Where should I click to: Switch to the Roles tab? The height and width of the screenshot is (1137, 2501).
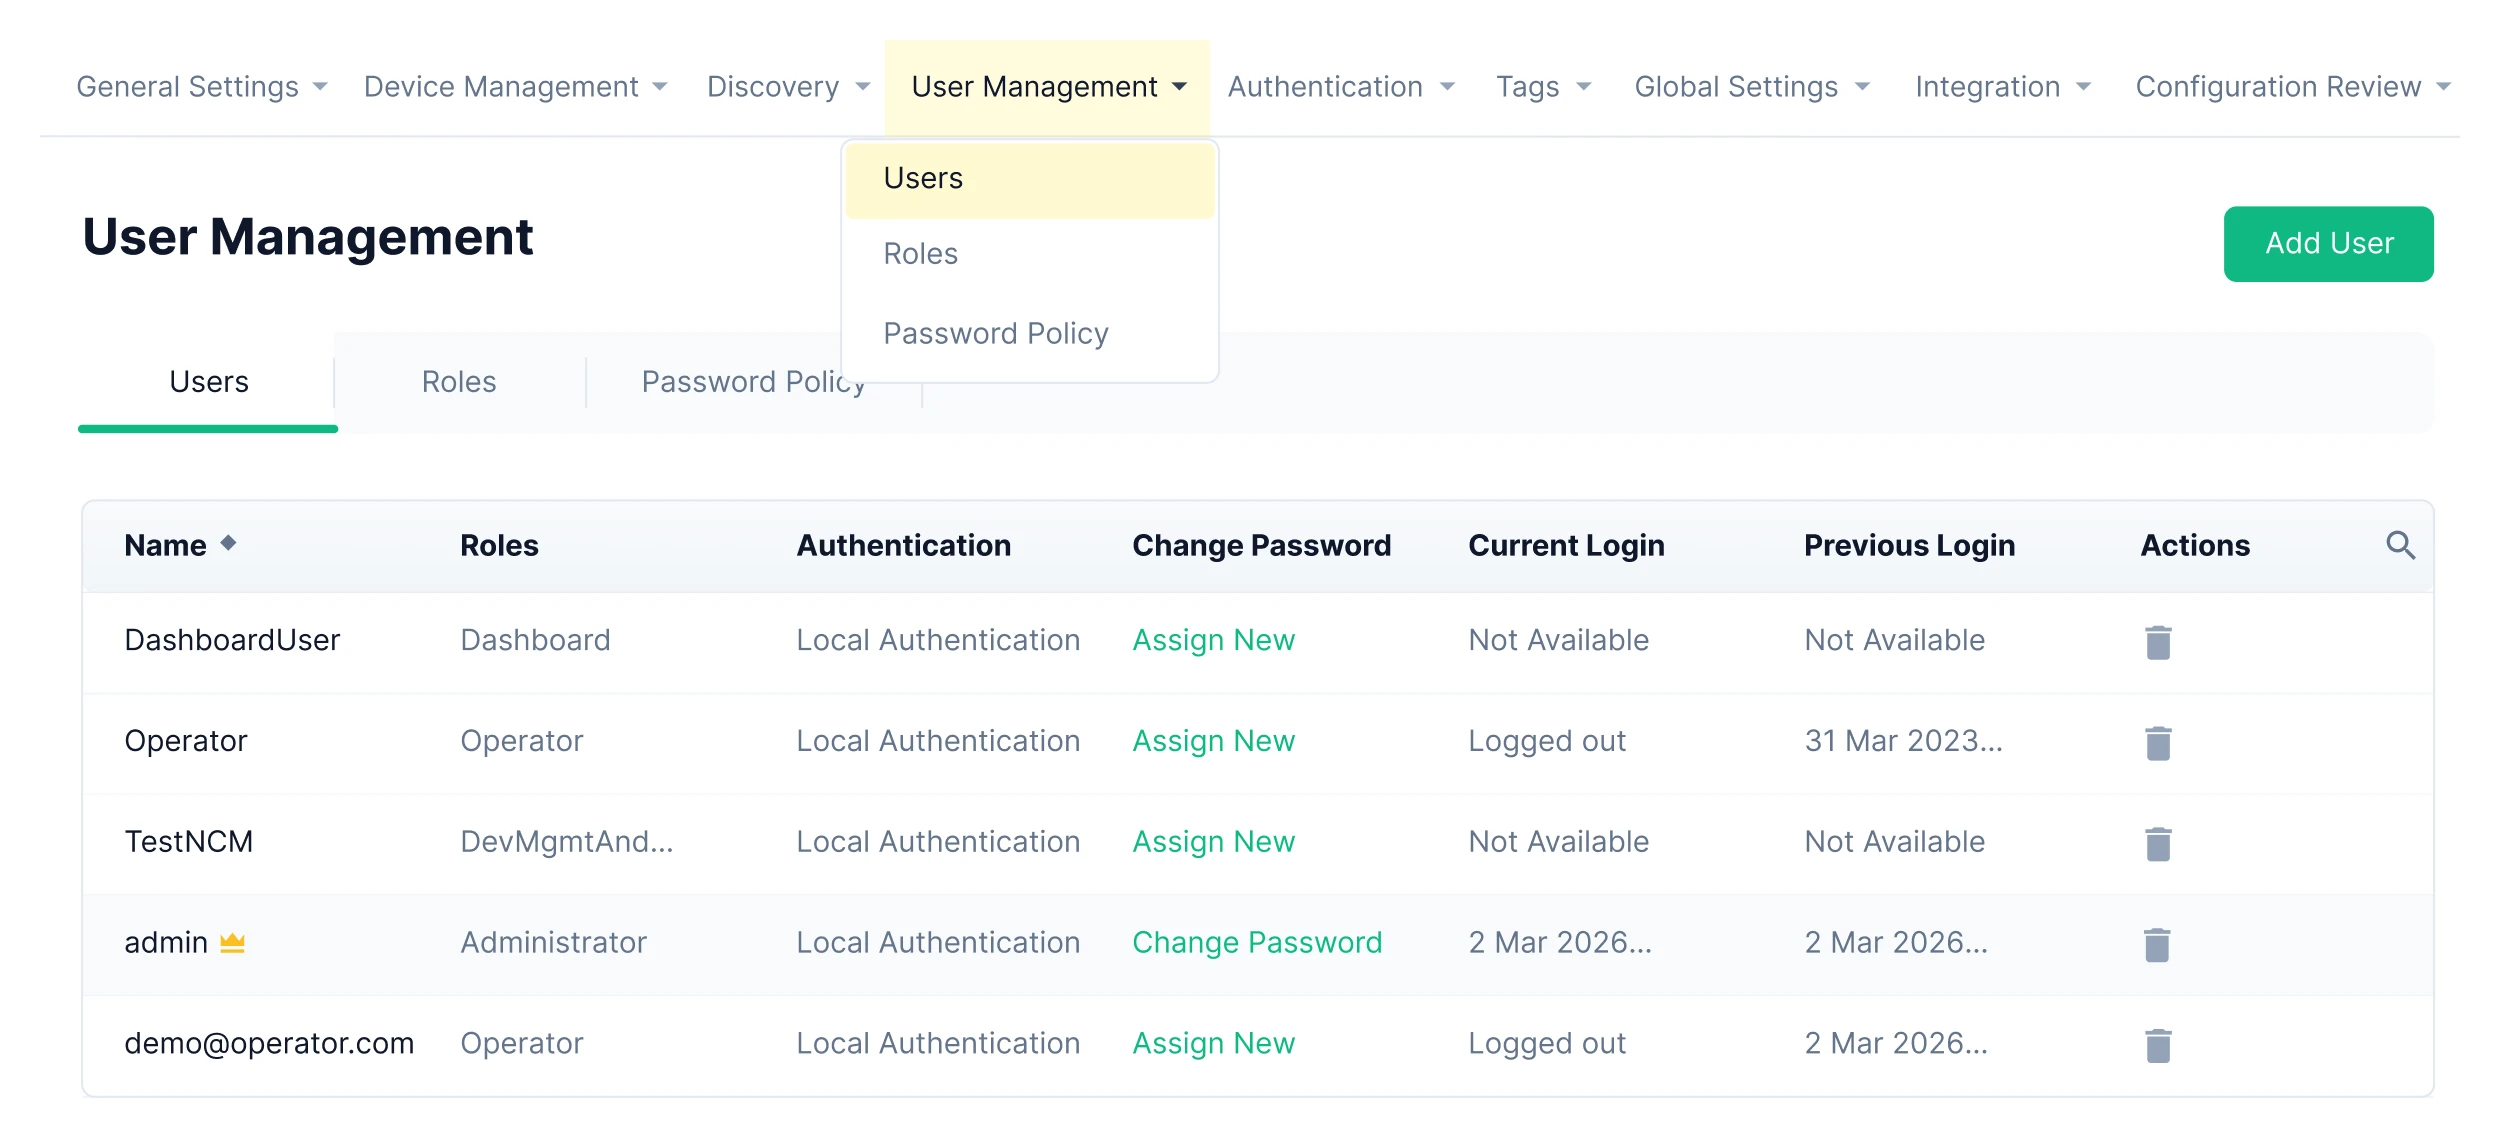pos(459,381)
